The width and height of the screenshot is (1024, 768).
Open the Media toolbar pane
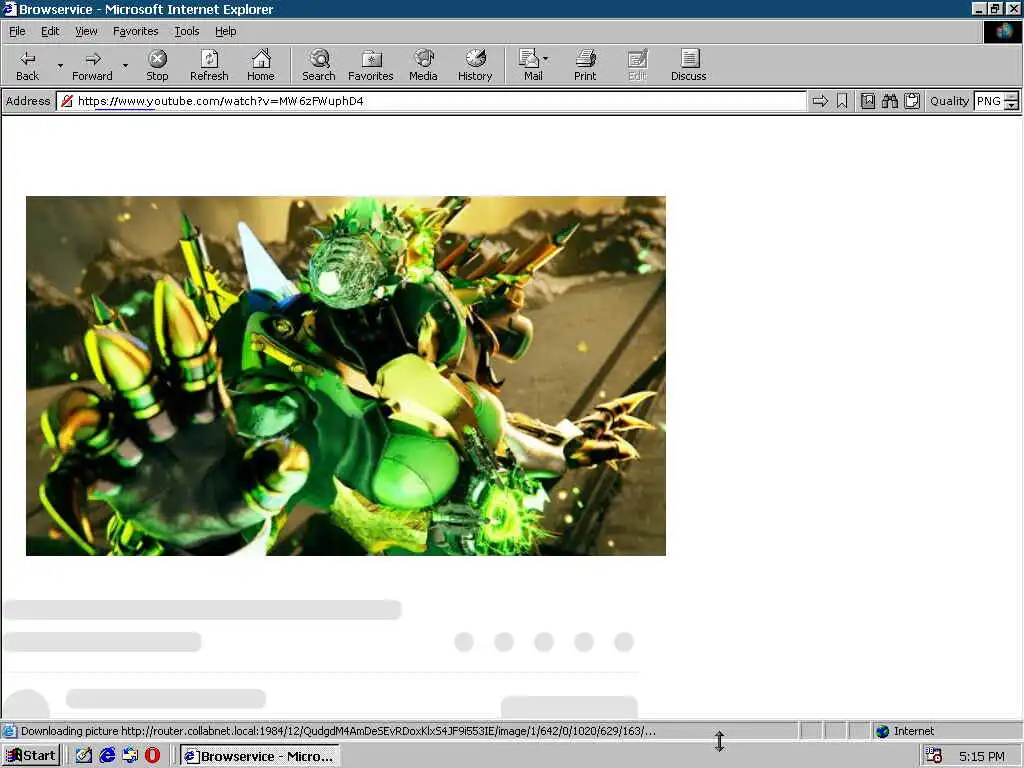click(x=423, y=65)
